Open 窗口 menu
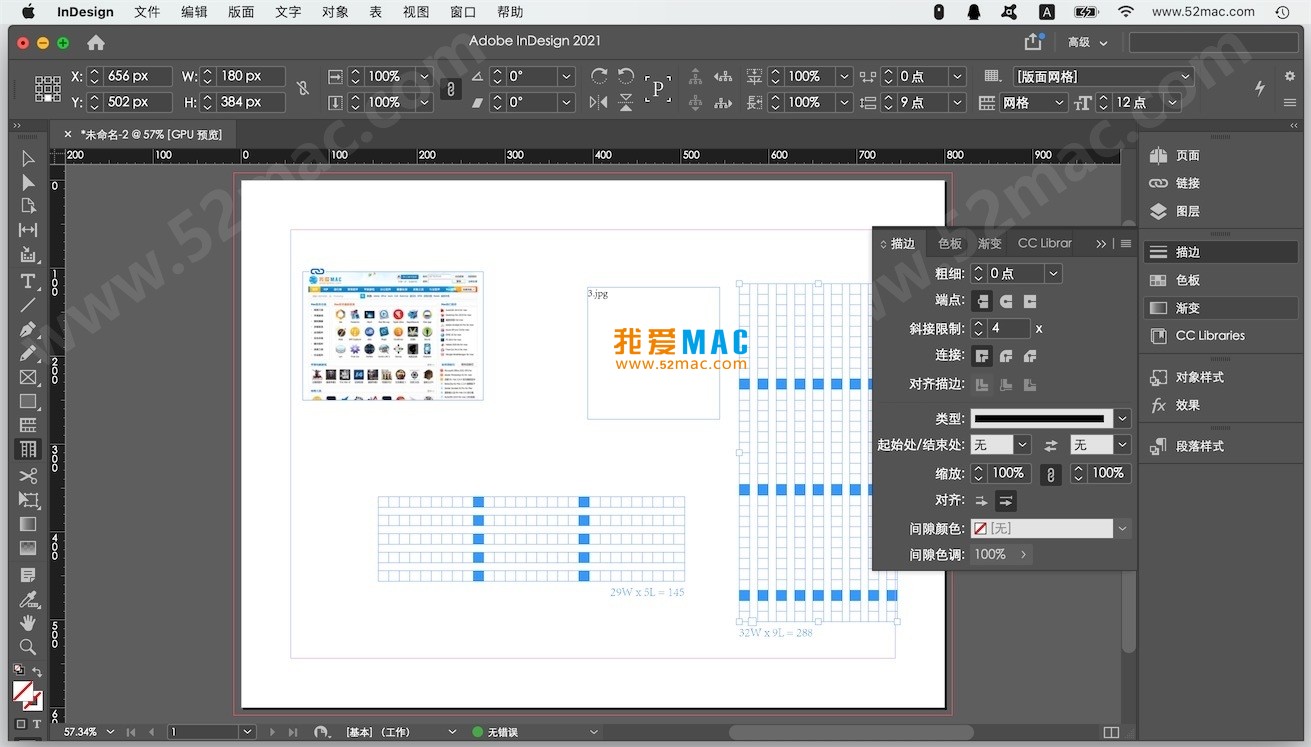The height and width of the screenshot is (747, 1311). tap(463, 12)
